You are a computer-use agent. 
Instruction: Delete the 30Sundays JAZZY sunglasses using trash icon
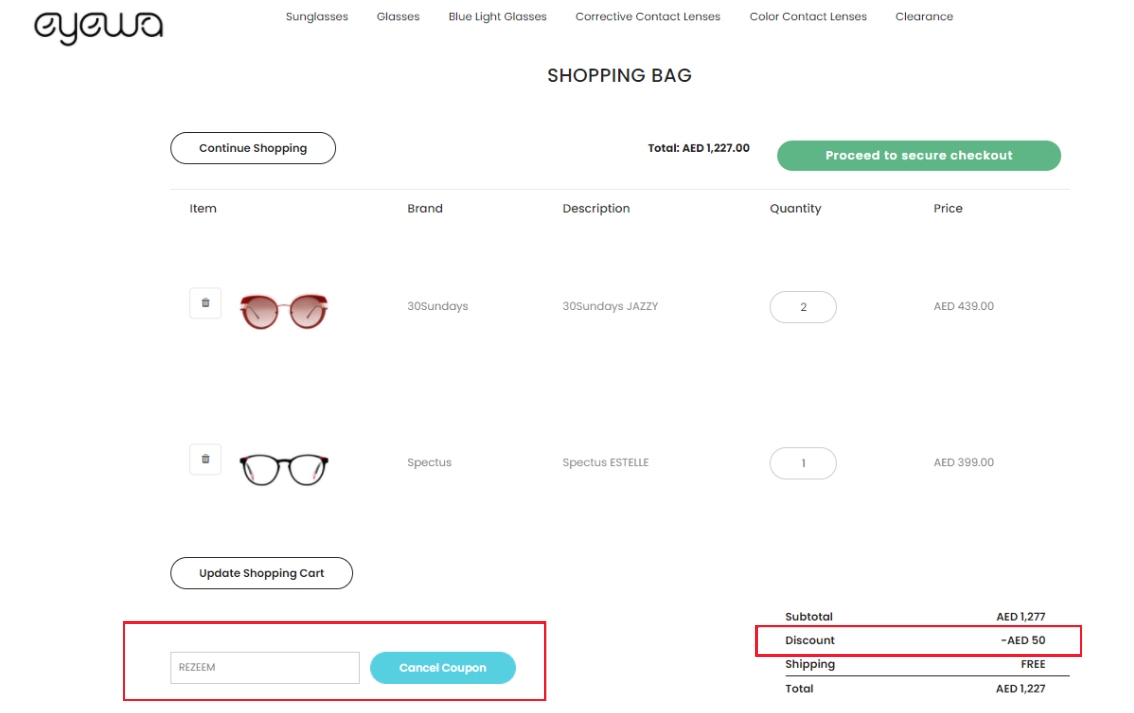pyautogui.click(x=204, y=303)
